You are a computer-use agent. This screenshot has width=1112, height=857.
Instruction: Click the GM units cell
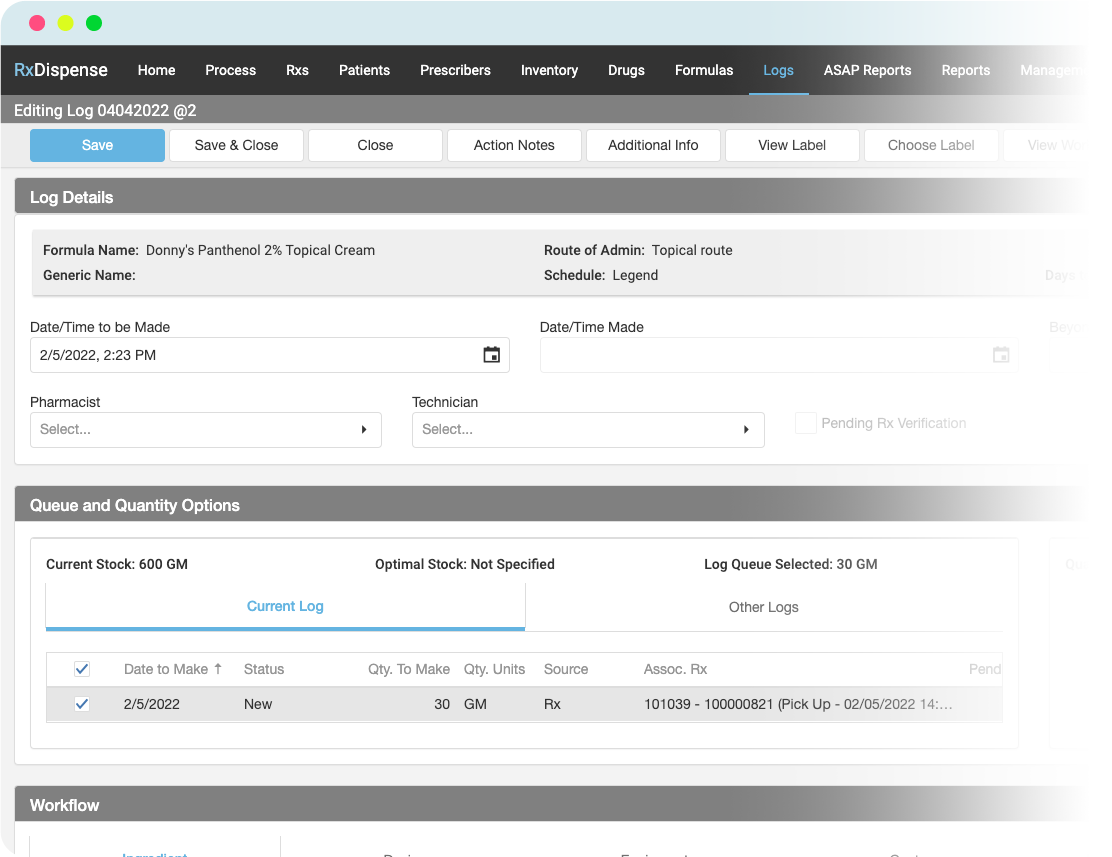point(475,704)
